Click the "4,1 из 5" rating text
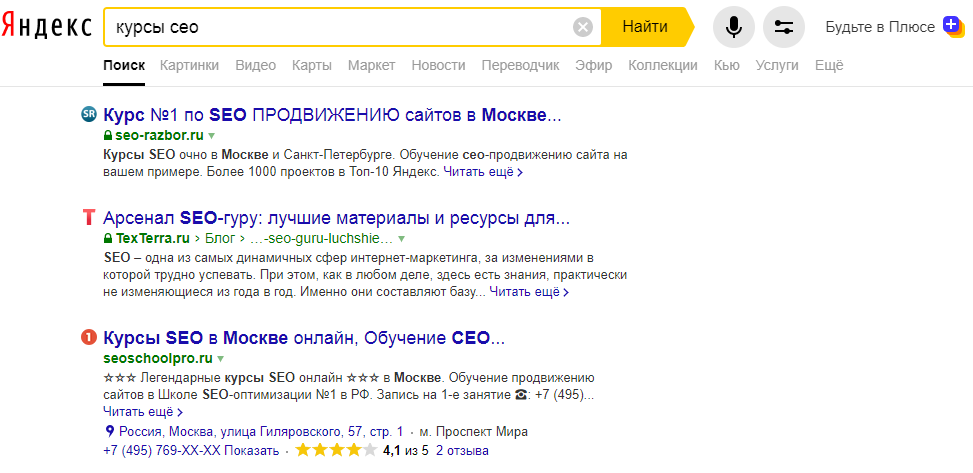 pos(406,451)
